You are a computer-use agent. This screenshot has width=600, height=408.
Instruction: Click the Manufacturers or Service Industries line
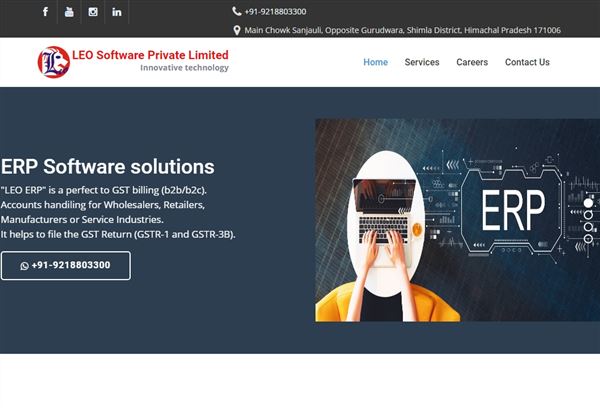pos(82,220)
